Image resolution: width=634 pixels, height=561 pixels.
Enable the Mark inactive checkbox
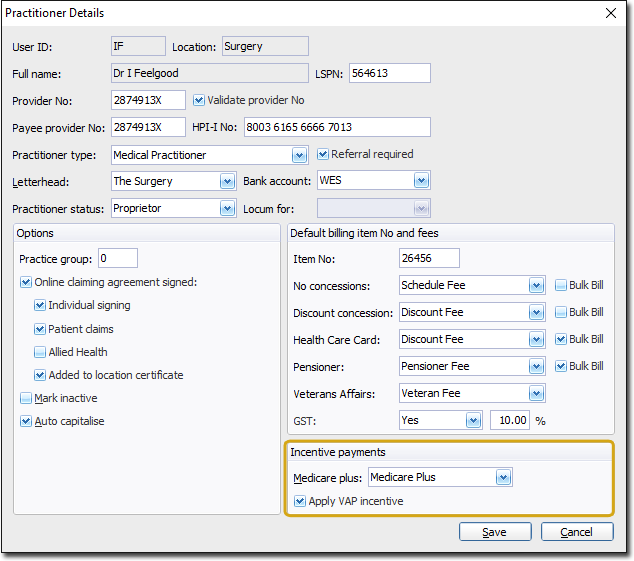coord(26,398)
